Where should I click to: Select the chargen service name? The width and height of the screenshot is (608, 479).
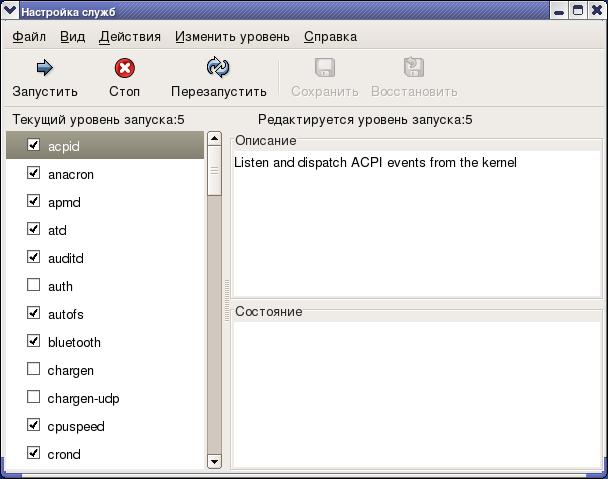pyautogui.click(x=71, y=371)
